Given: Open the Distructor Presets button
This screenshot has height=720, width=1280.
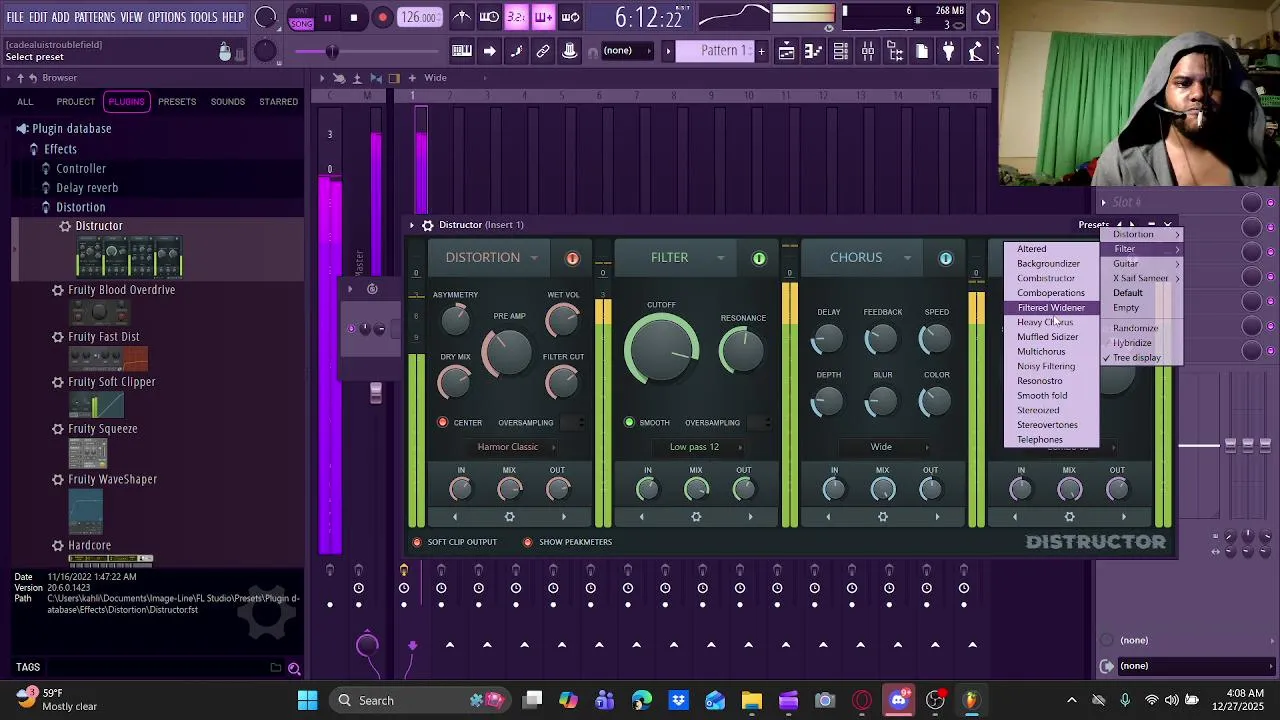Looking at the screenshot, I should tap(1093, 225).
